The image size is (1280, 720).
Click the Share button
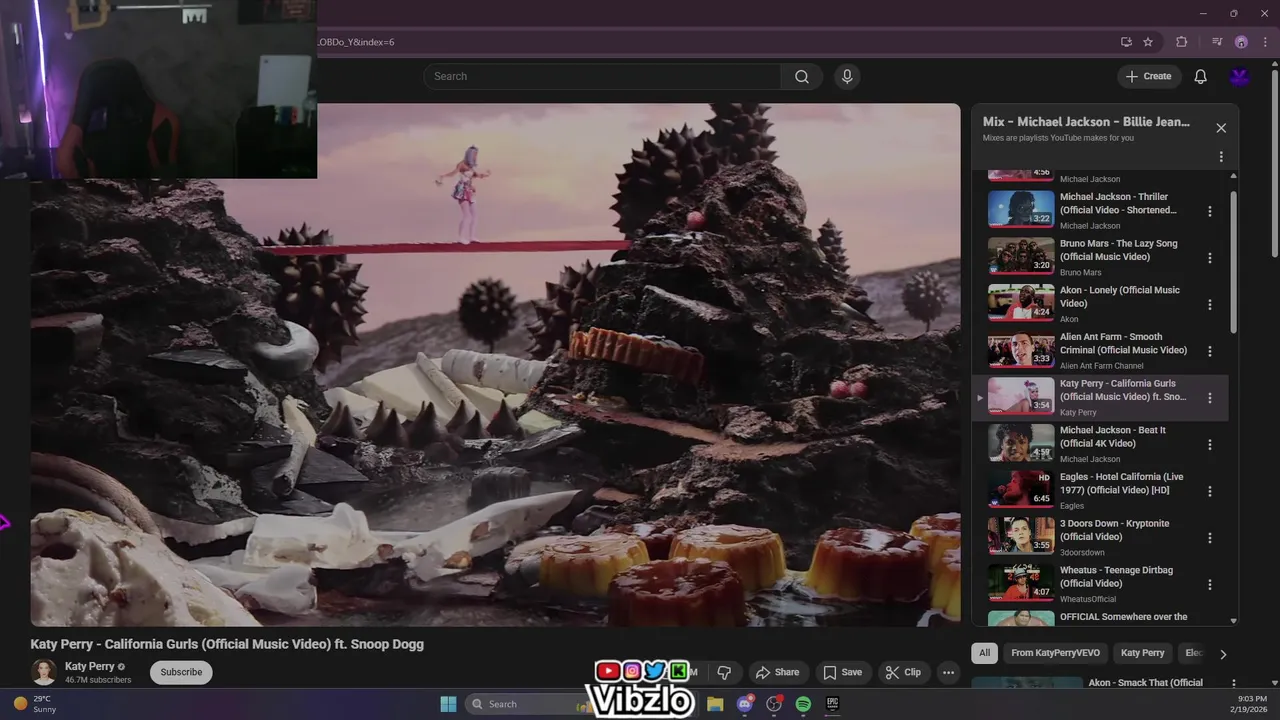777,672
